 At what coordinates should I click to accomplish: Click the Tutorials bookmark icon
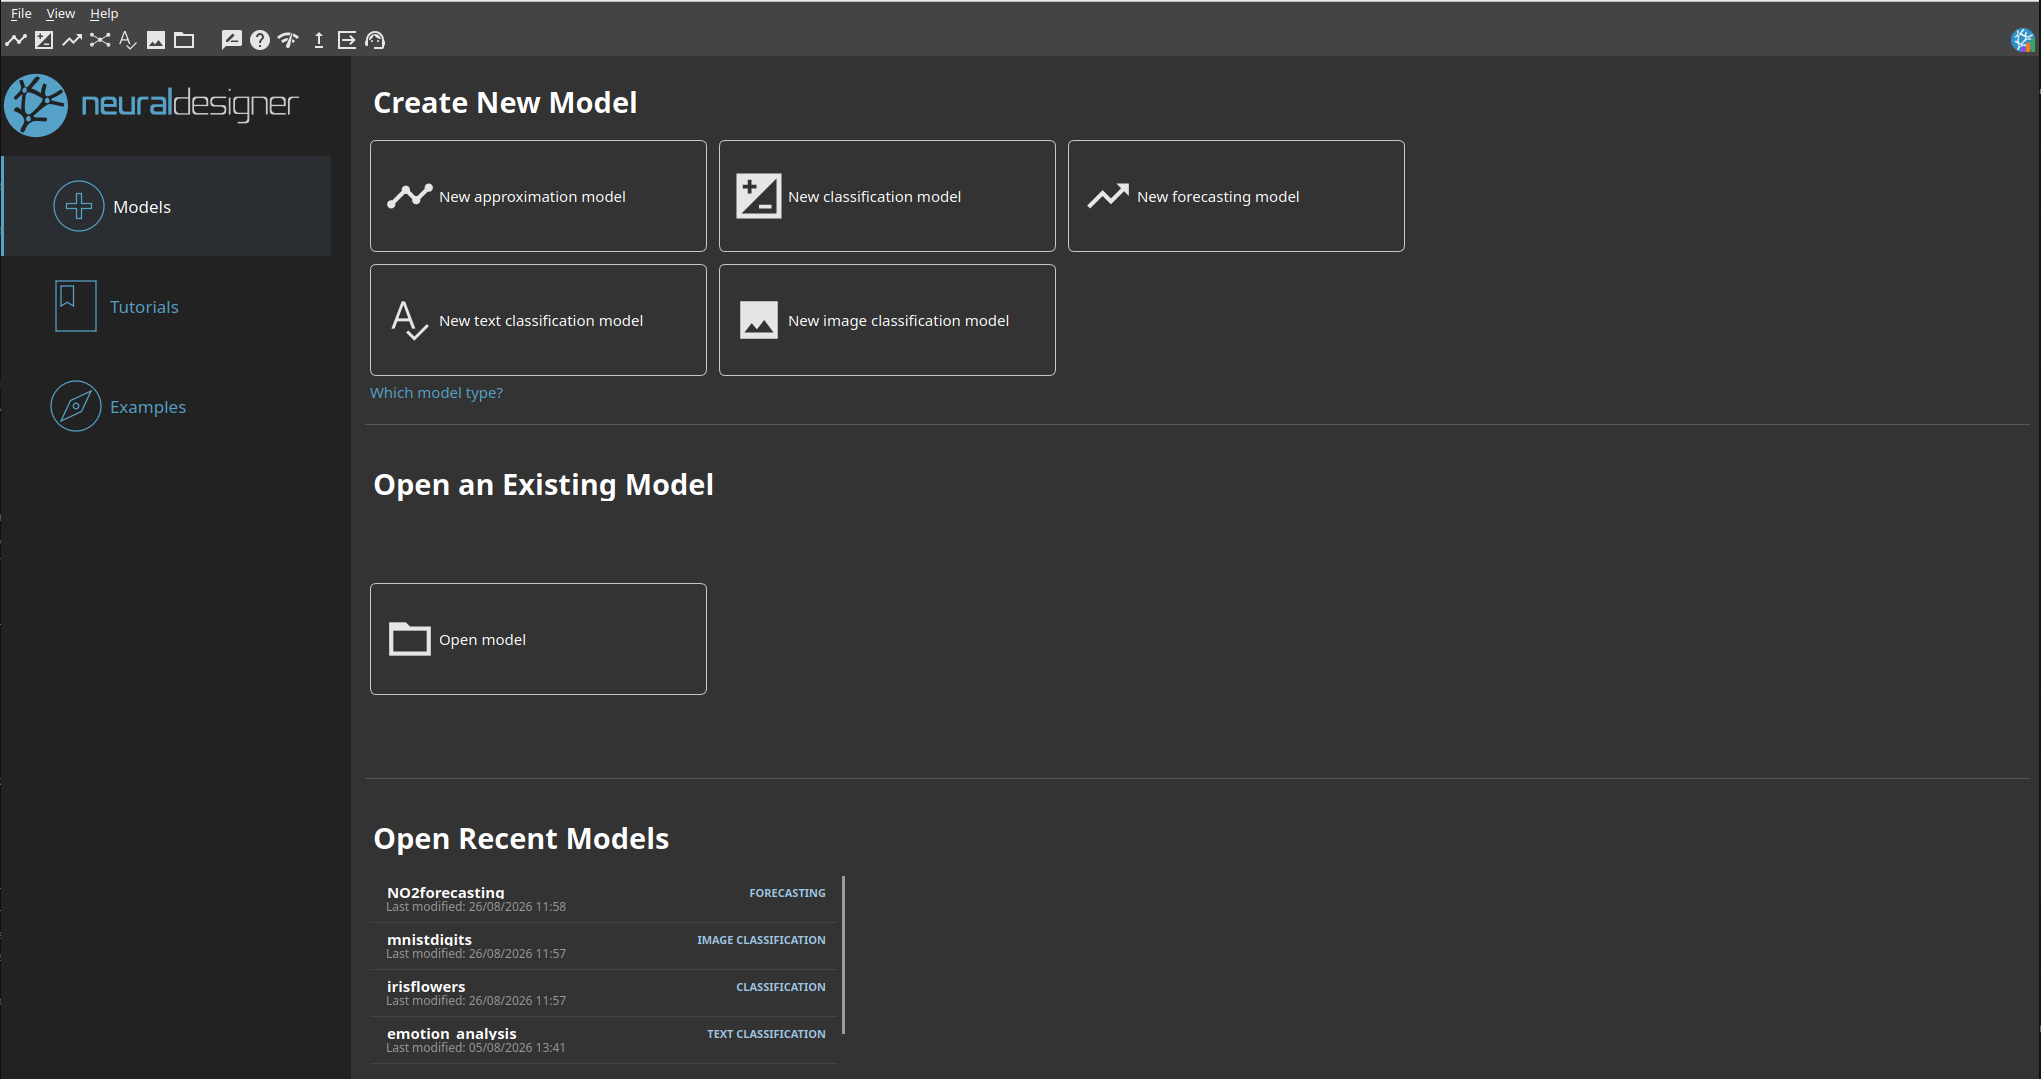tap(76, 306)
